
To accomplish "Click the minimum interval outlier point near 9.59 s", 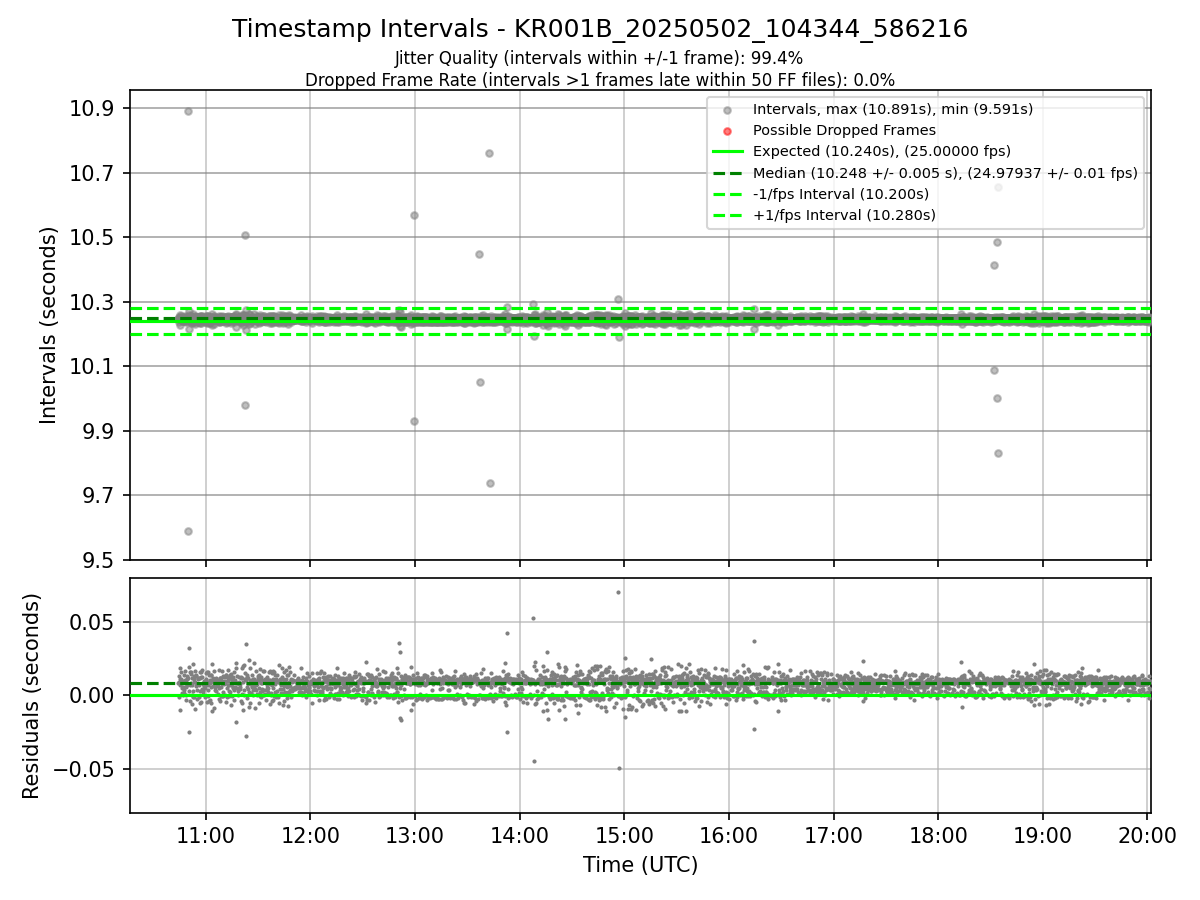I will [x=188, y=531].
